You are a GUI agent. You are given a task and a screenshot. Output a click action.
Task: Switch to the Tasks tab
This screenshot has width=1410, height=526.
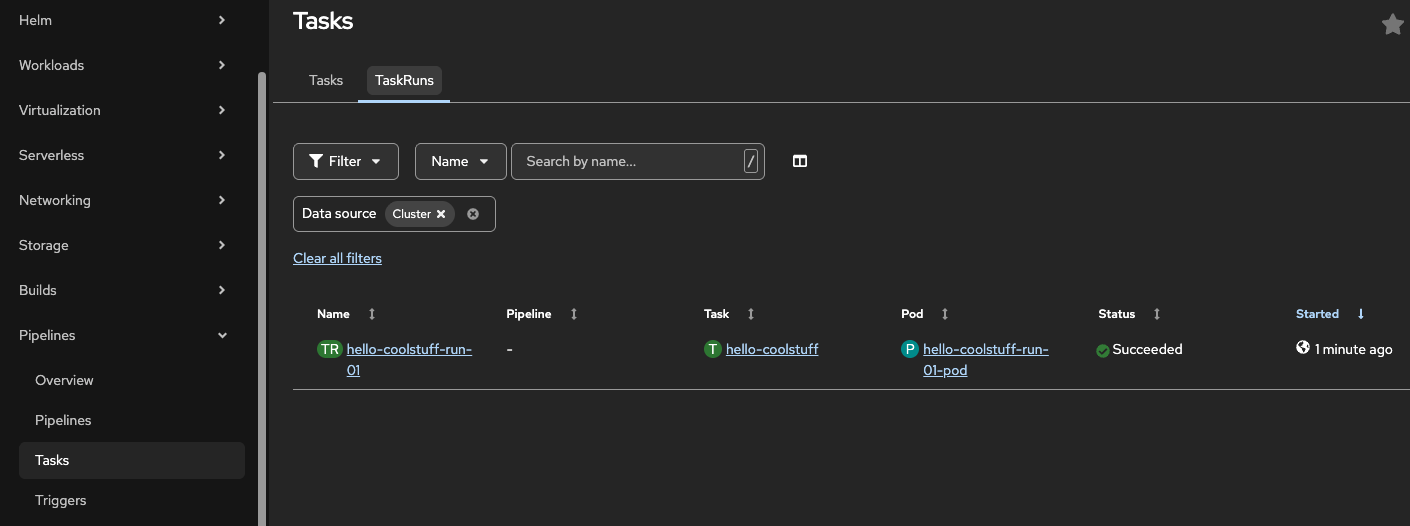point(326,80)
